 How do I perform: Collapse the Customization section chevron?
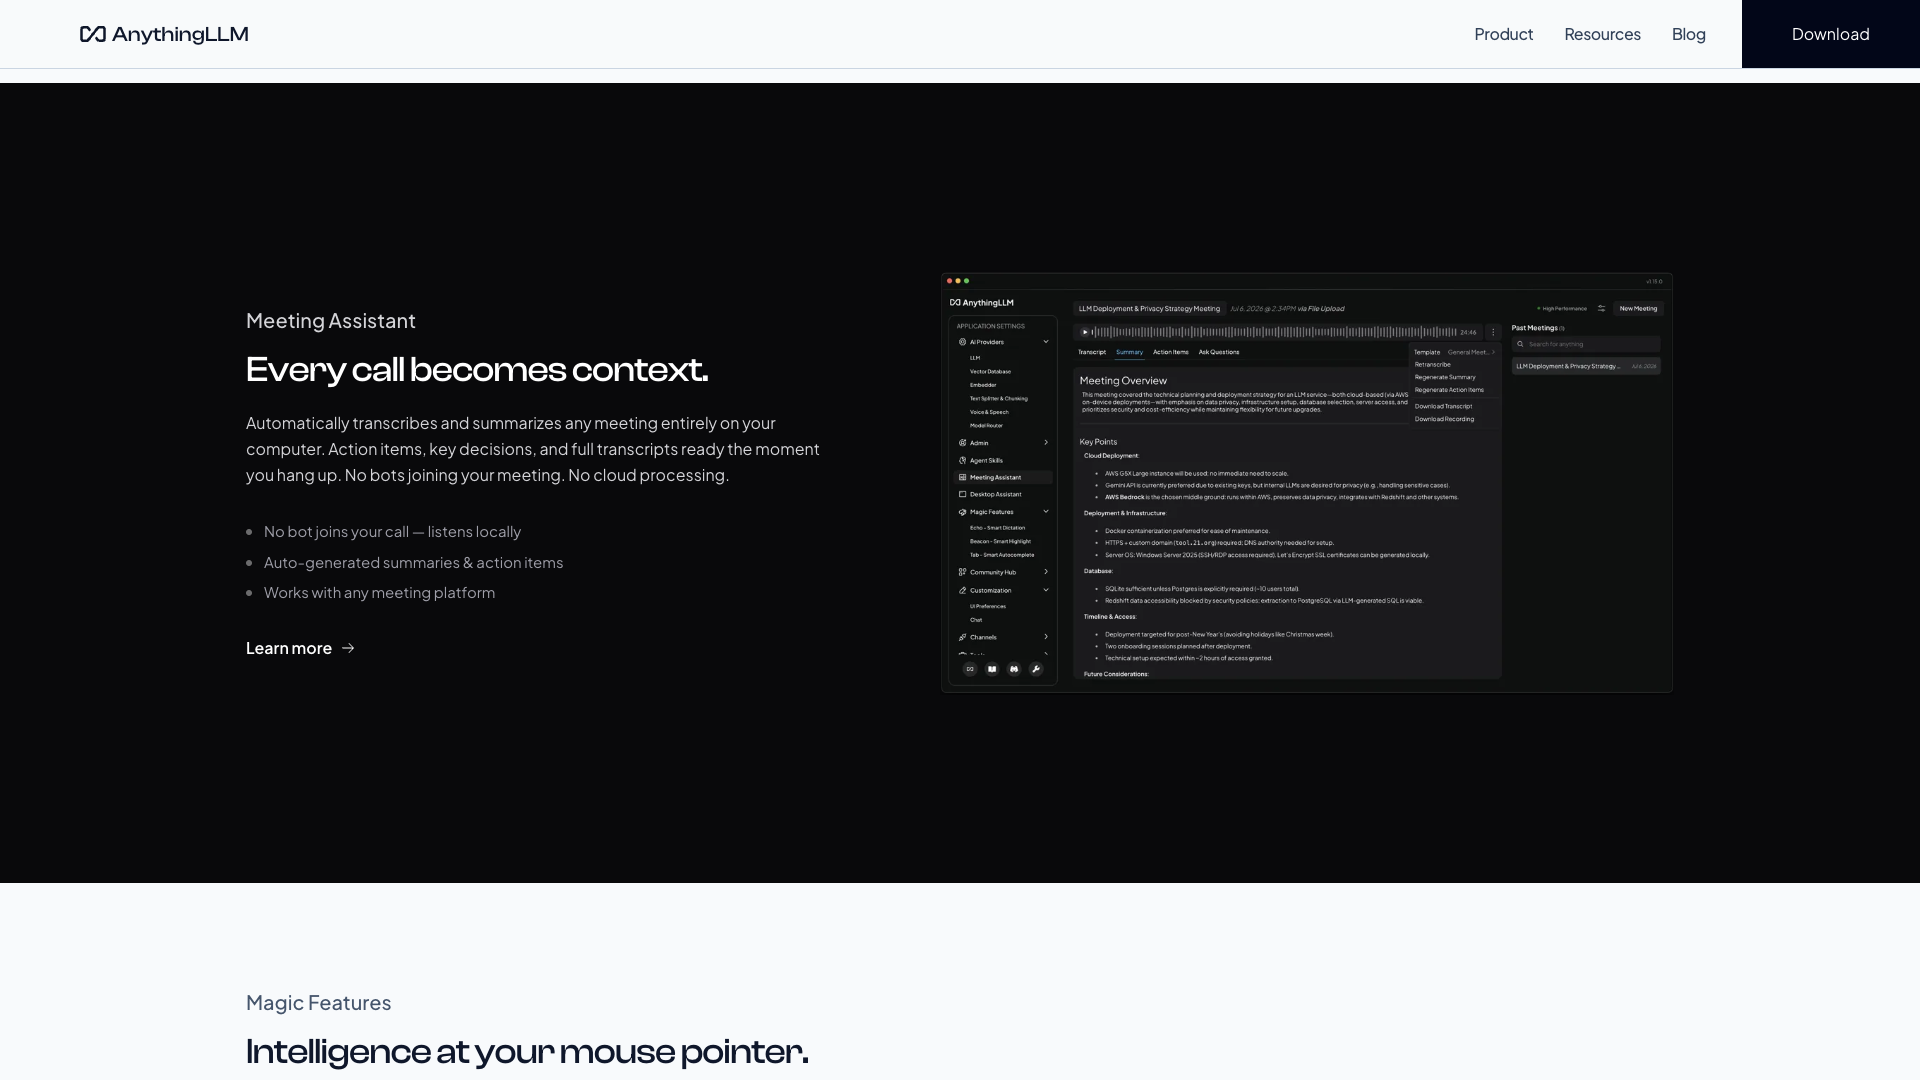click(1046, 590)
